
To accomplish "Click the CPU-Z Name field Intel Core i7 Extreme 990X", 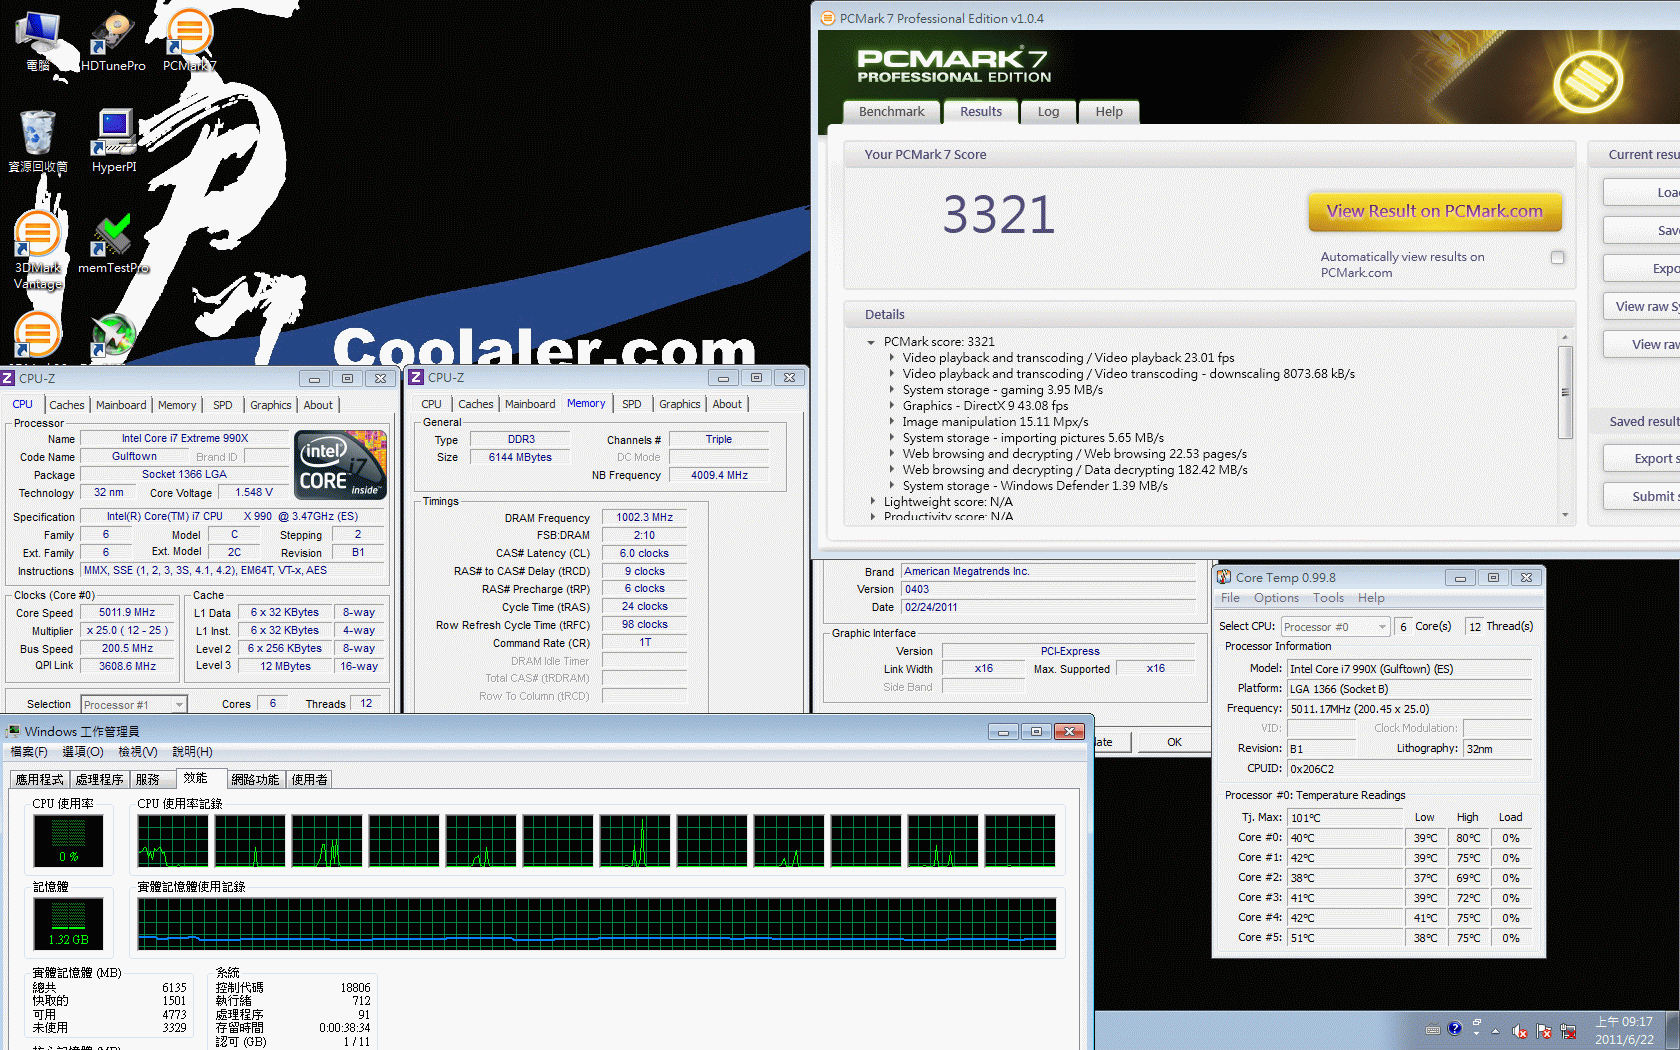I will click(x=184, y=438).
